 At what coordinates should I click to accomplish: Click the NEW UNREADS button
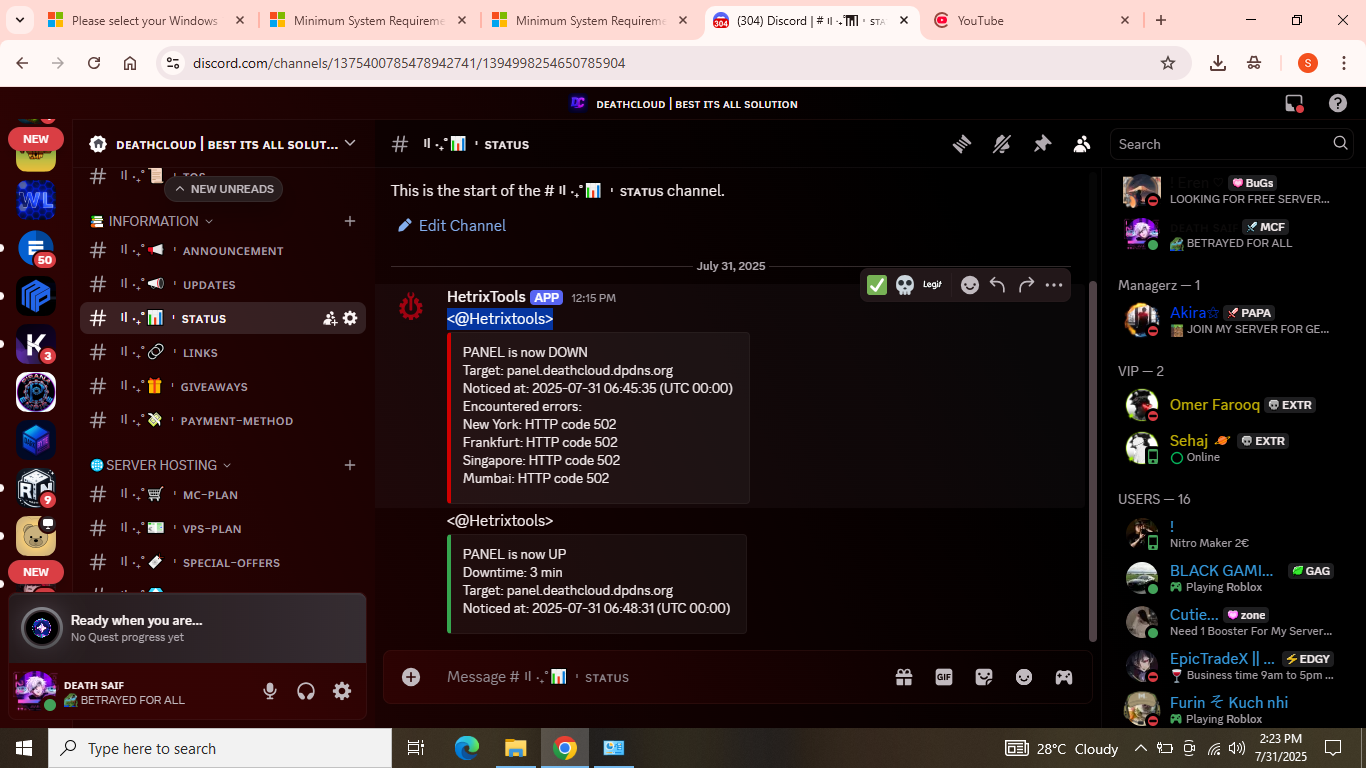click(x=223, y=189)
